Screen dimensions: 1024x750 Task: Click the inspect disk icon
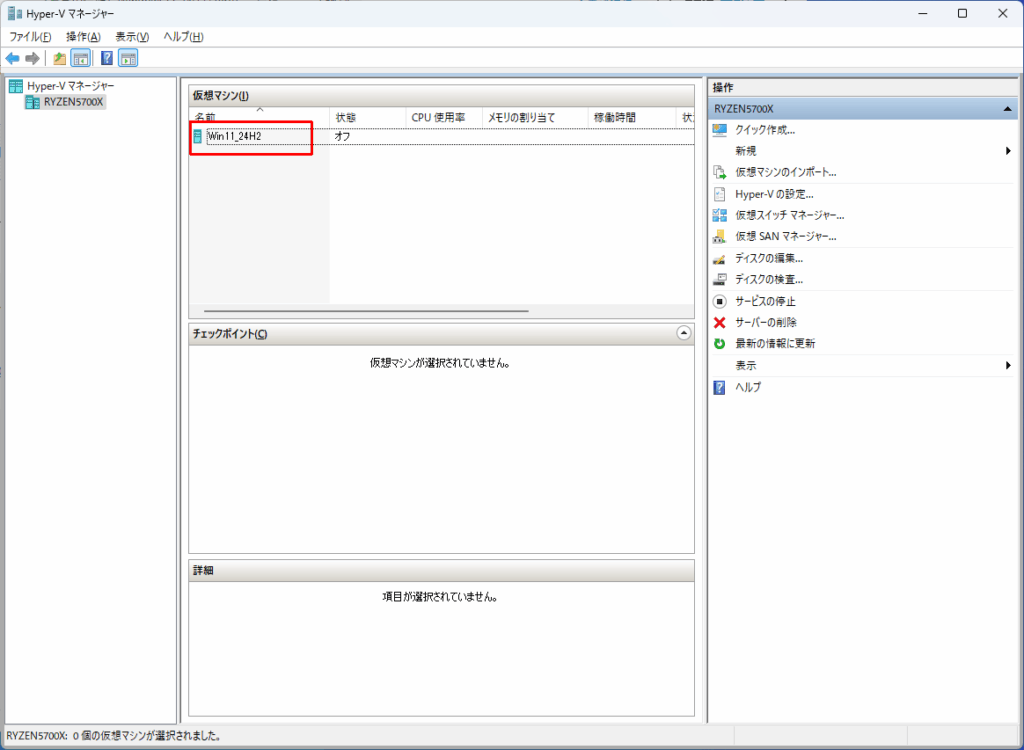720,280
